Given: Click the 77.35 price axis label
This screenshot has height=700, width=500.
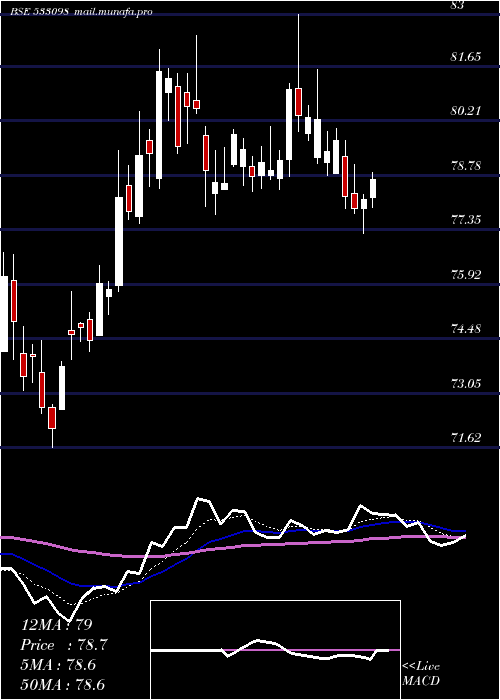Looking at the screenshot, I should pyautogui.click(x=467, y=220).
